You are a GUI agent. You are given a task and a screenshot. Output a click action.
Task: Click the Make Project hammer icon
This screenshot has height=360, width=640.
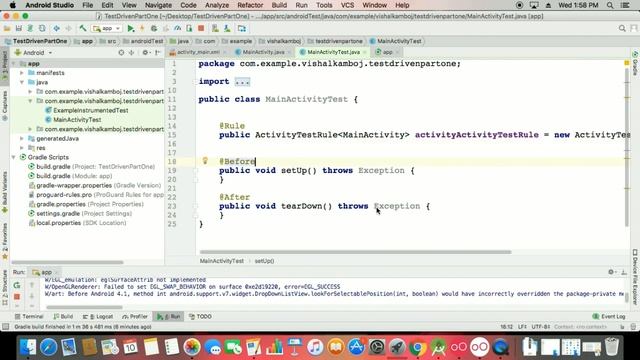coord(83,29)
